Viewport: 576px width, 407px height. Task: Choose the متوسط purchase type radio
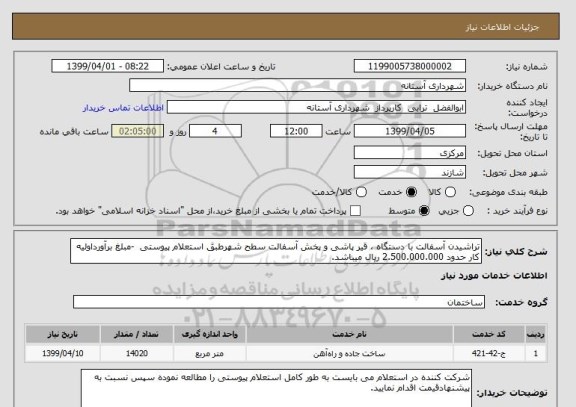click(424, 211)
